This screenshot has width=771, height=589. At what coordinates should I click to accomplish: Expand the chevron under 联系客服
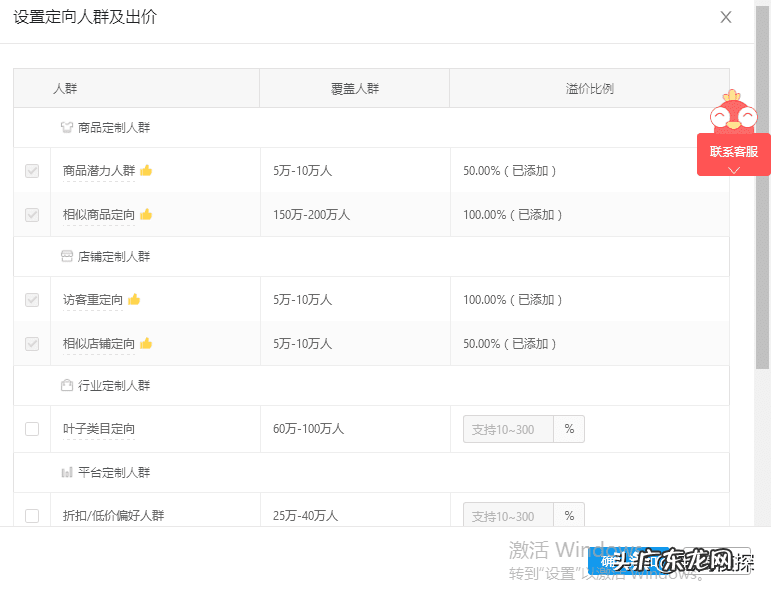[734, 170]
